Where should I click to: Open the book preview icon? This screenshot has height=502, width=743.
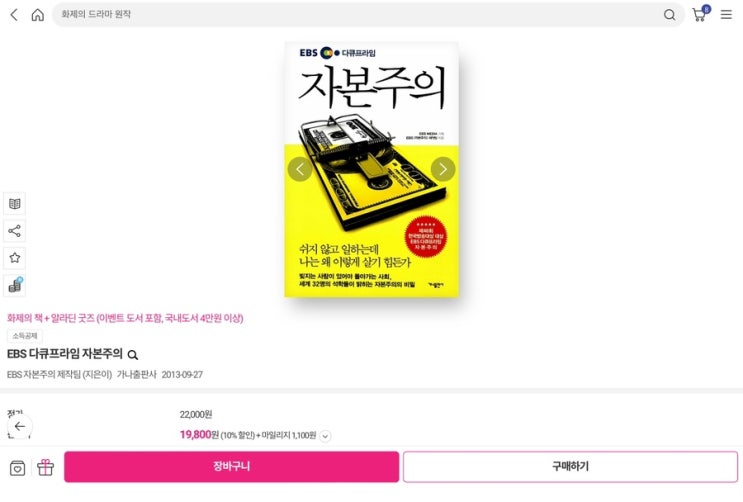click(x=15, y=204)
